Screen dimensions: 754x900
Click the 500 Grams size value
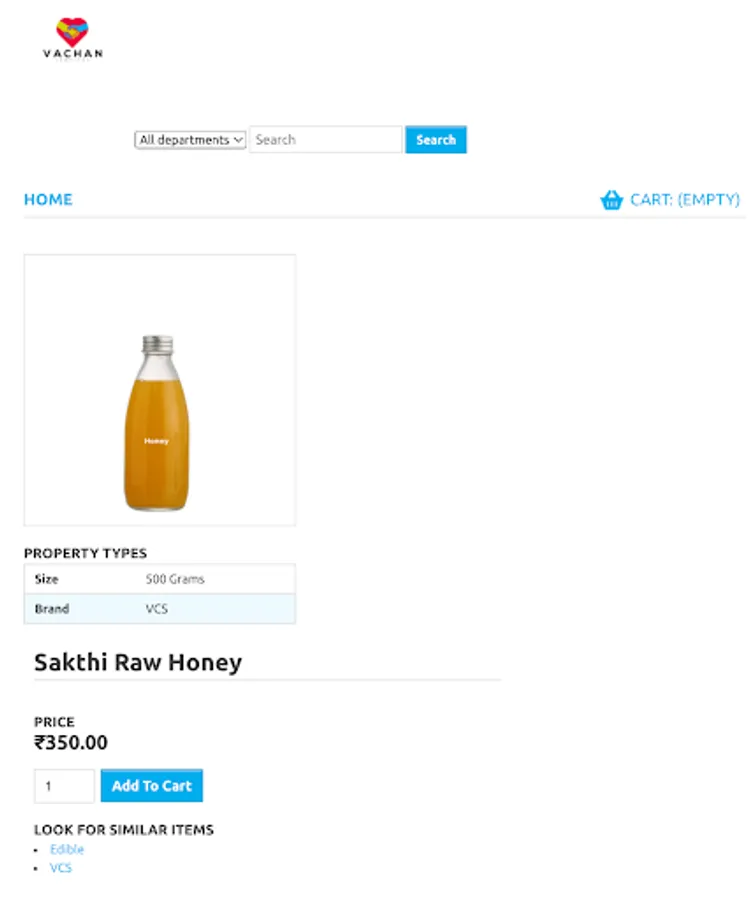coord(175,579)
